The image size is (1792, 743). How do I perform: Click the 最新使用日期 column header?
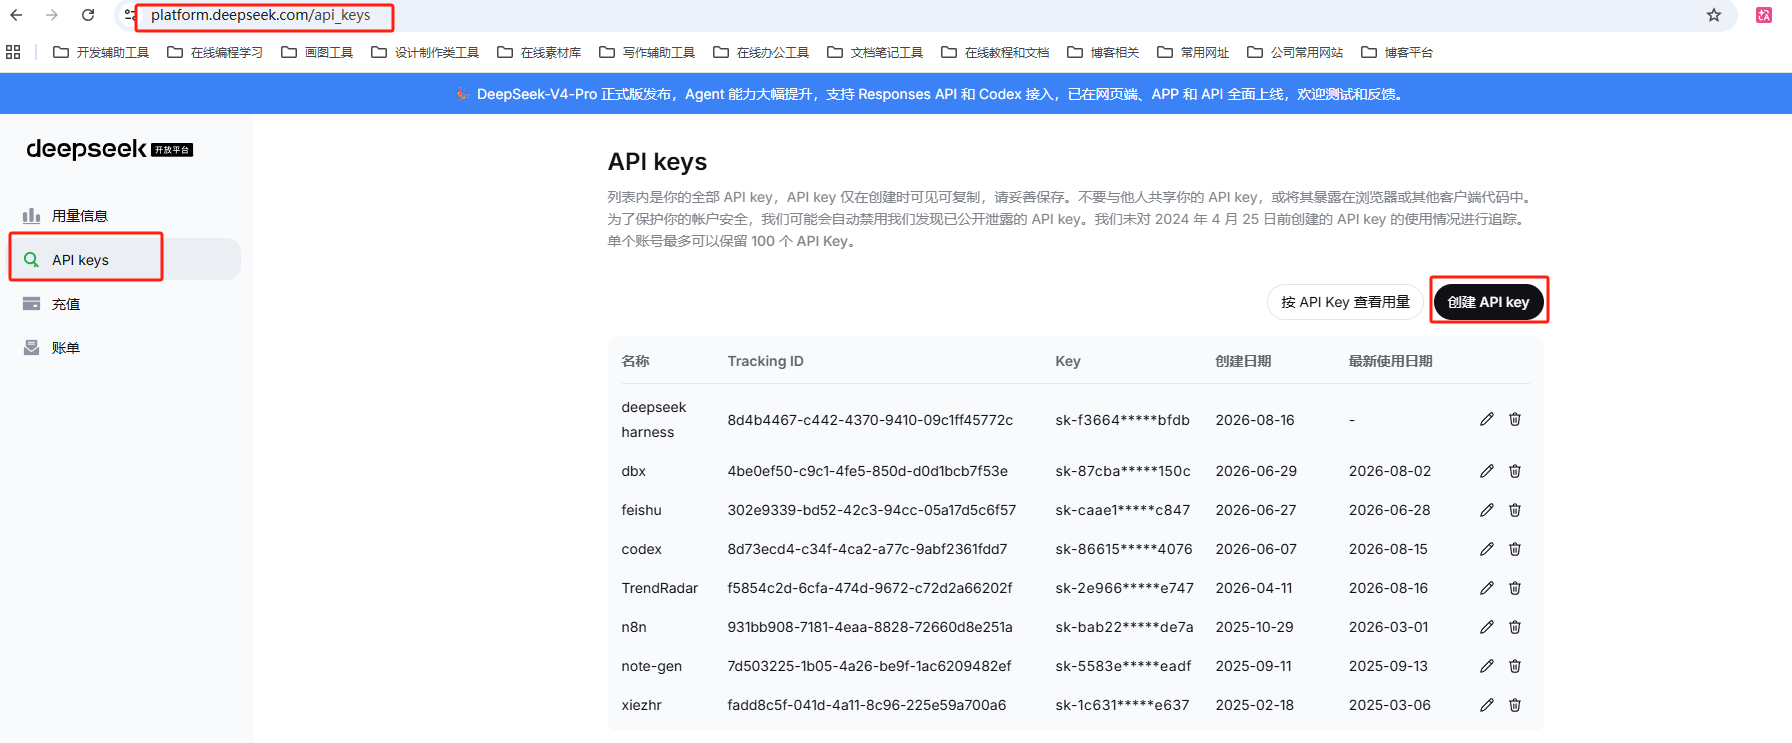point(1390,361)
